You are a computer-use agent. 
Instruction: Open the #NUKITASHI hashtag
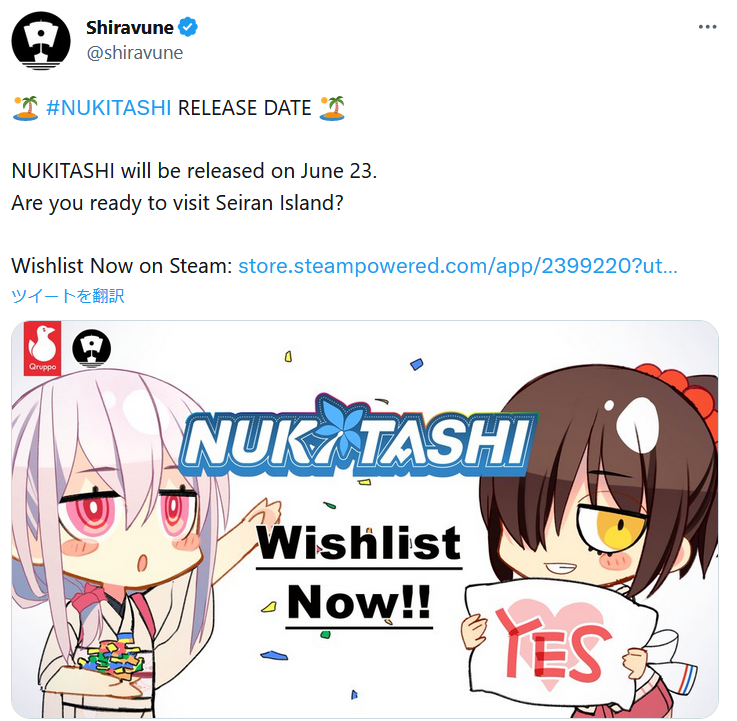[109, 108]
